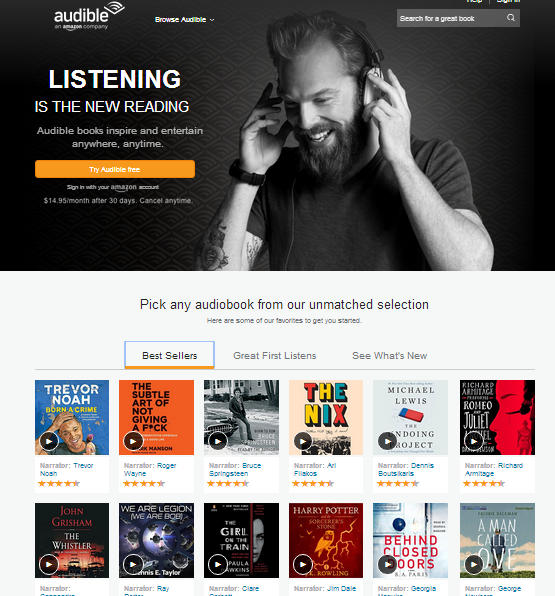Play the Romeo and Juliet sample
Viewport: 555px width, 596px height.
(x=474, y=441)
